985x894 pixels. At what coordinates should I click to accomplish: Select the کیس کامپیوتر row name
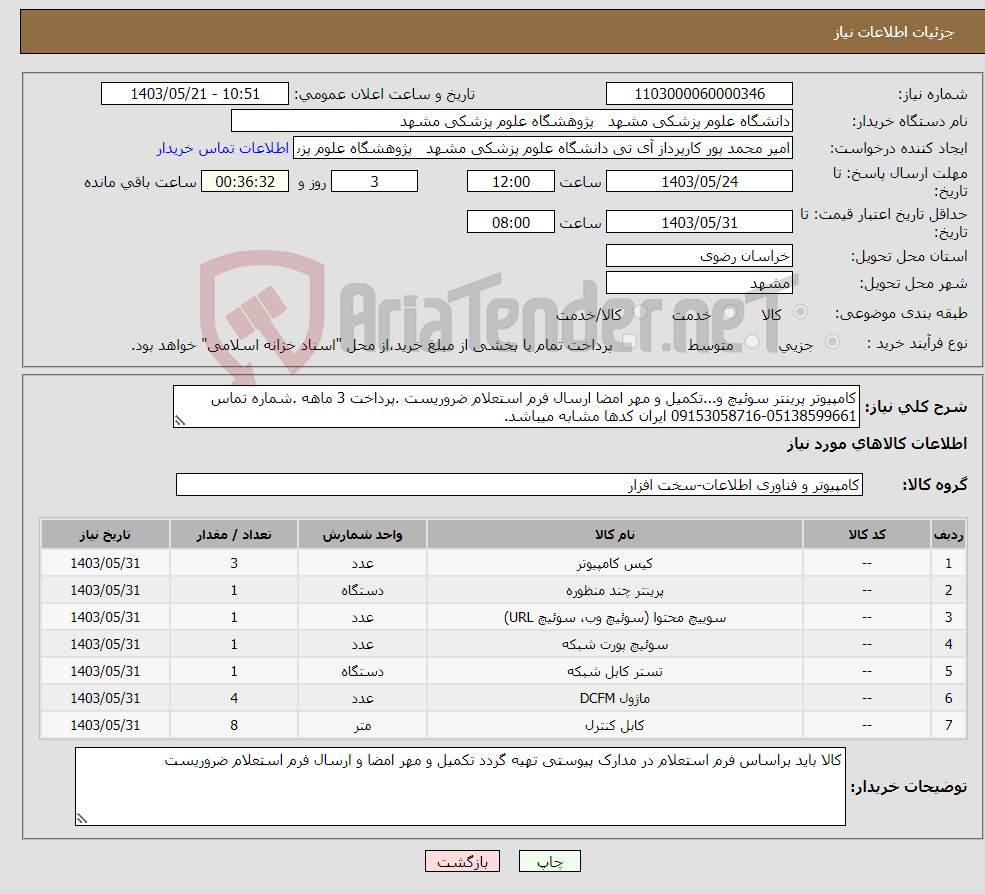click(615, 564)
